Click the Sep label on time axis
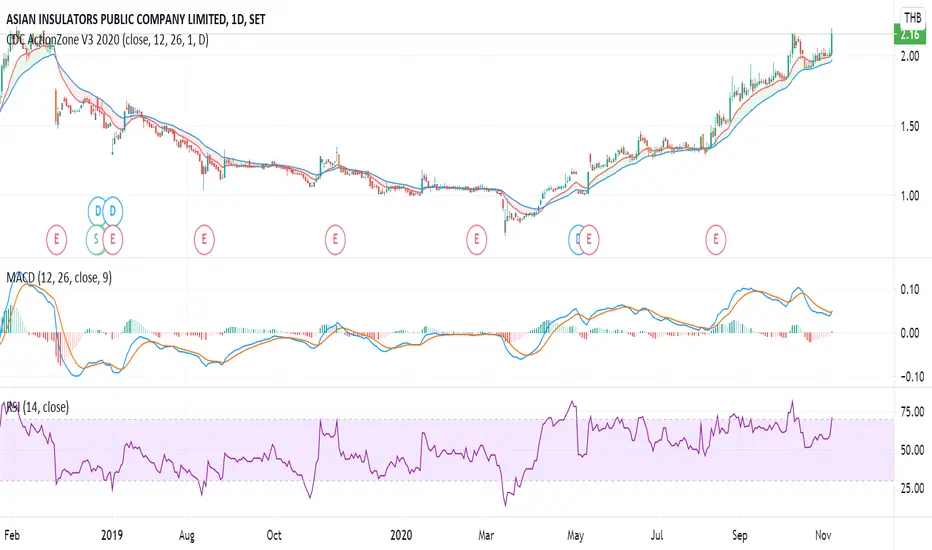The image size is (932, 550). pos(739,536)
